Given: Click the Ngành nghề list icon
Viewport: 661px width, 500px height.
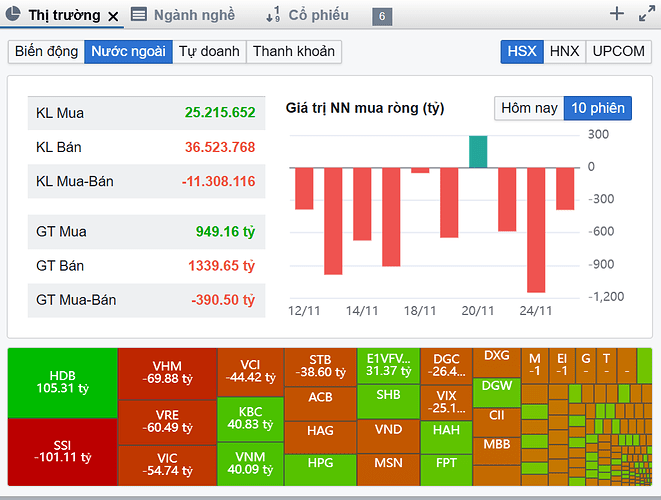Looking at the screenshot, I should click(x=139, y=15).
